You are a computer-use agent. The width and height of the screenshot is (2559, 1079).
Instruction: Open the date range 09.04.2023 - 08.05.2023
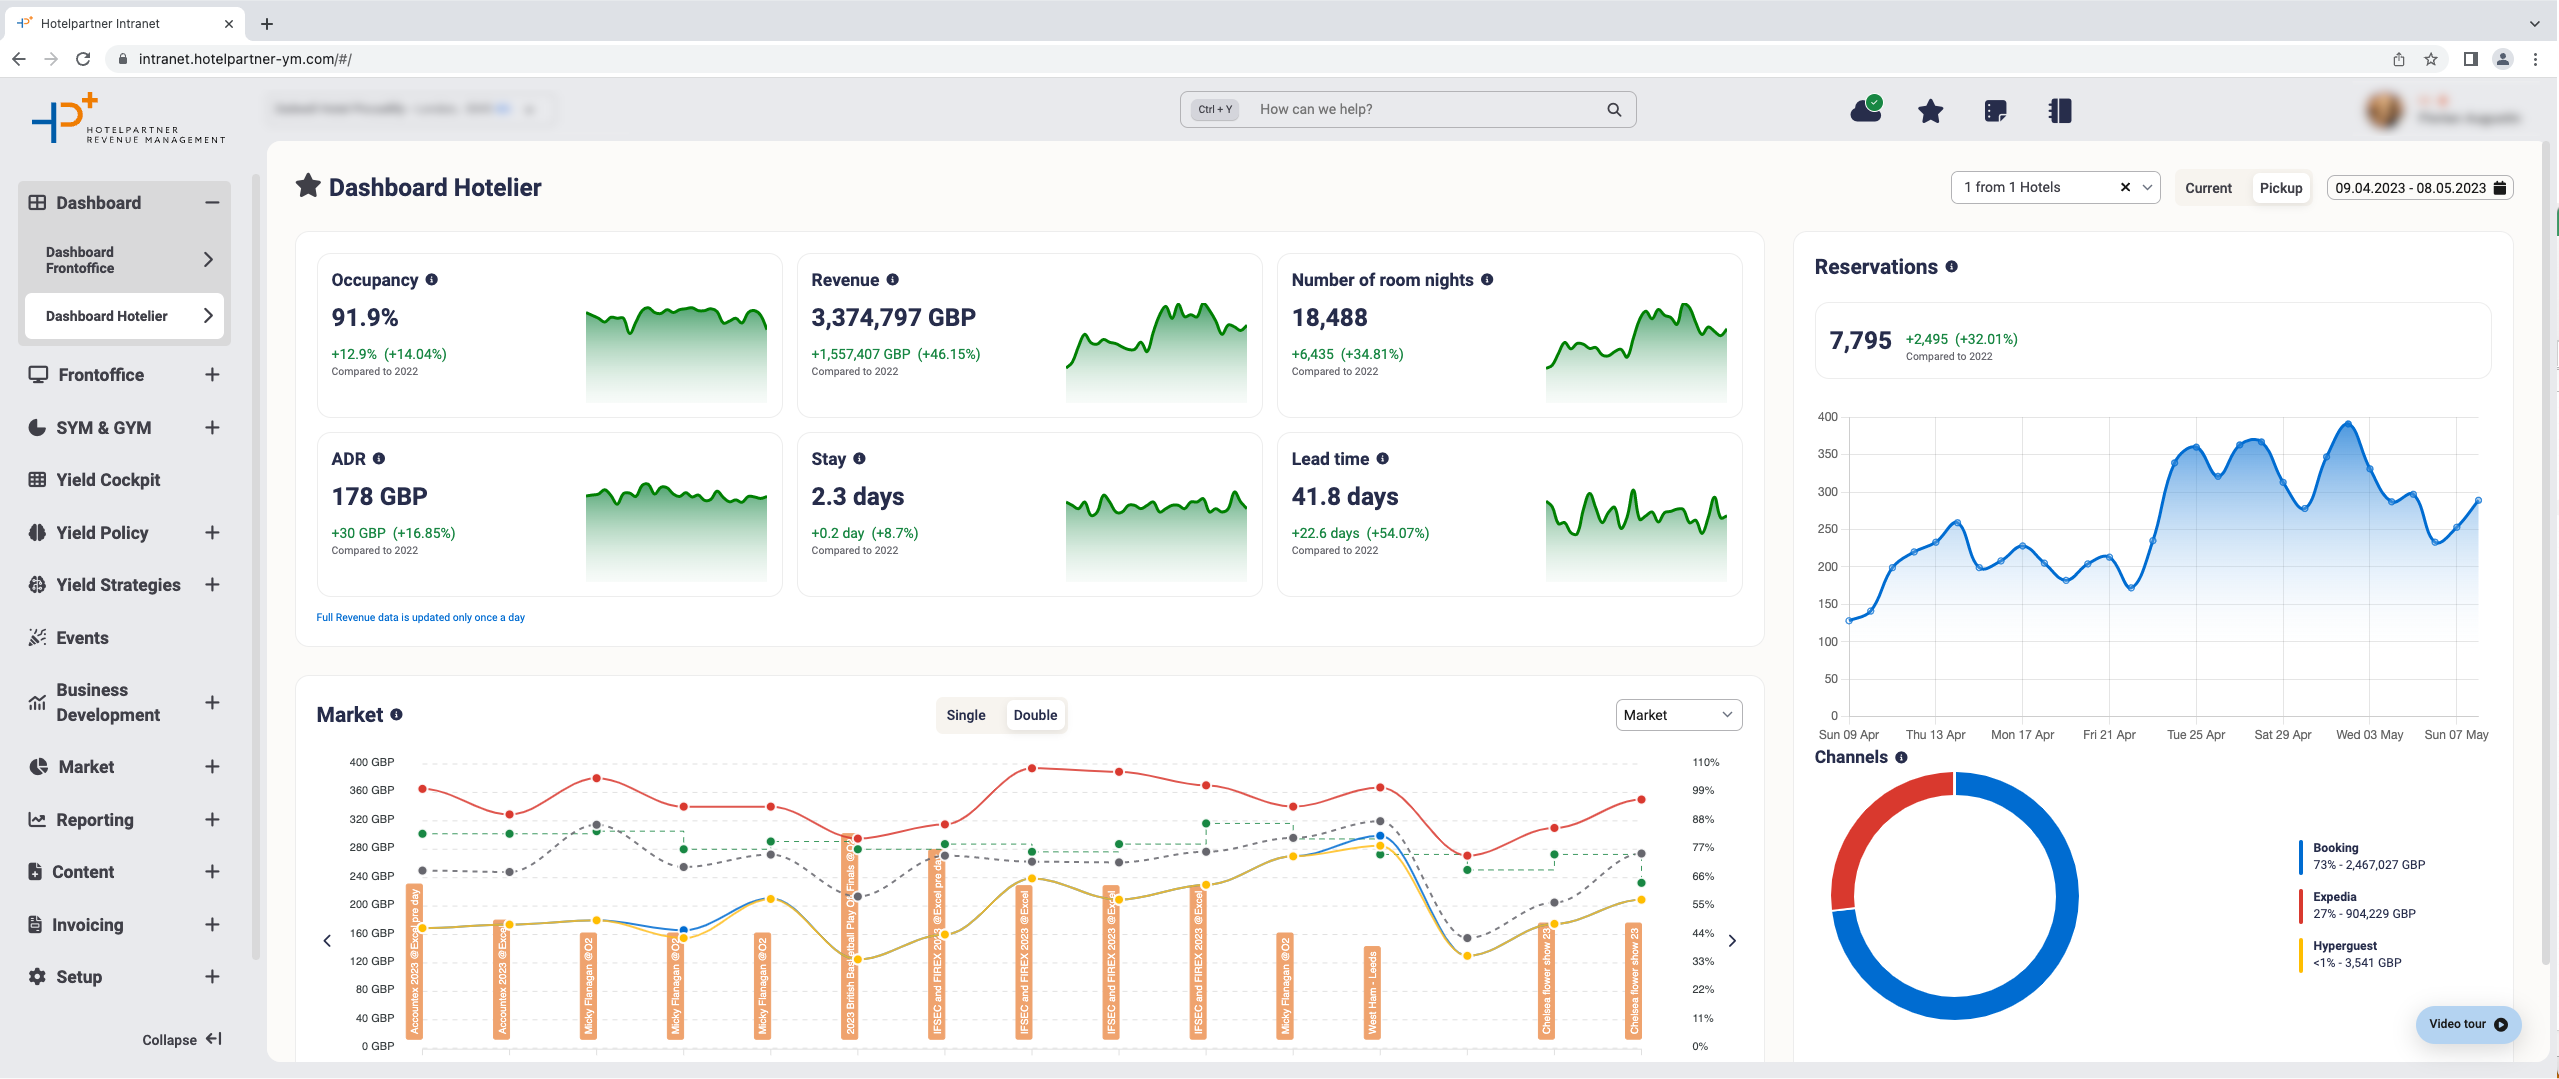(x=2420, y=188)
